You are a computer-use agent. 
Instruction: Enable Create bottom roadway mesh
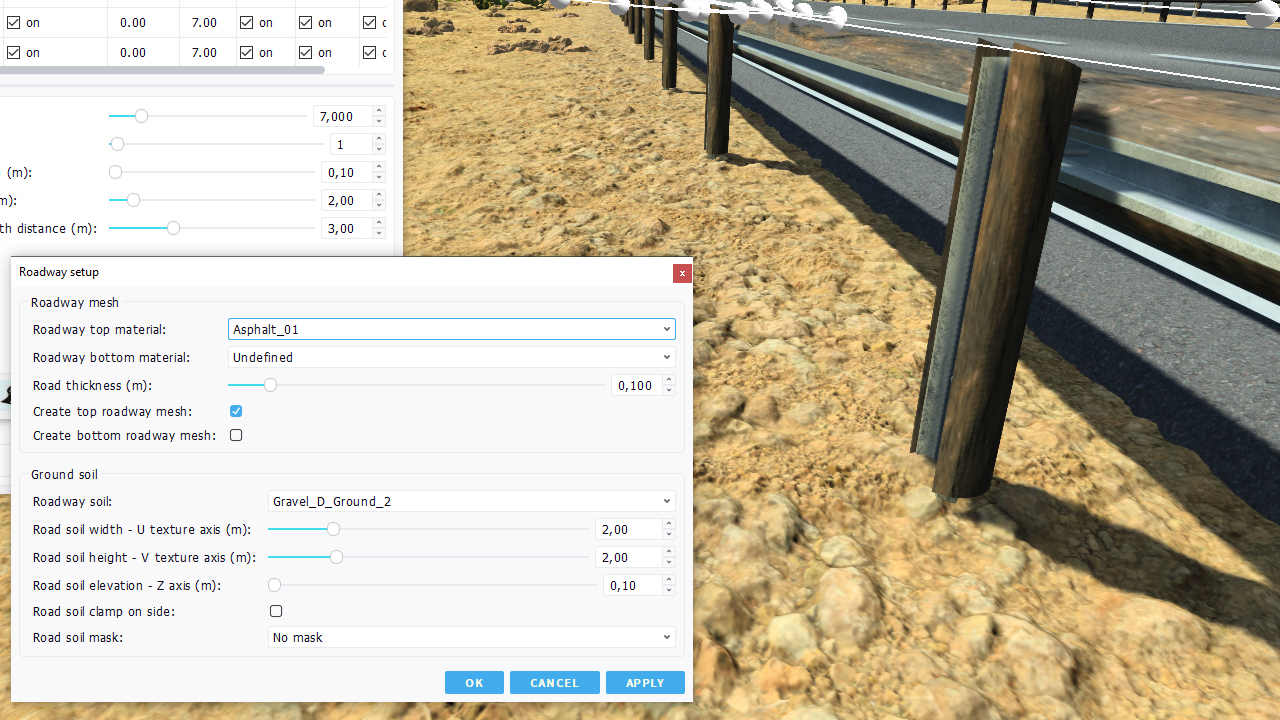236,435
